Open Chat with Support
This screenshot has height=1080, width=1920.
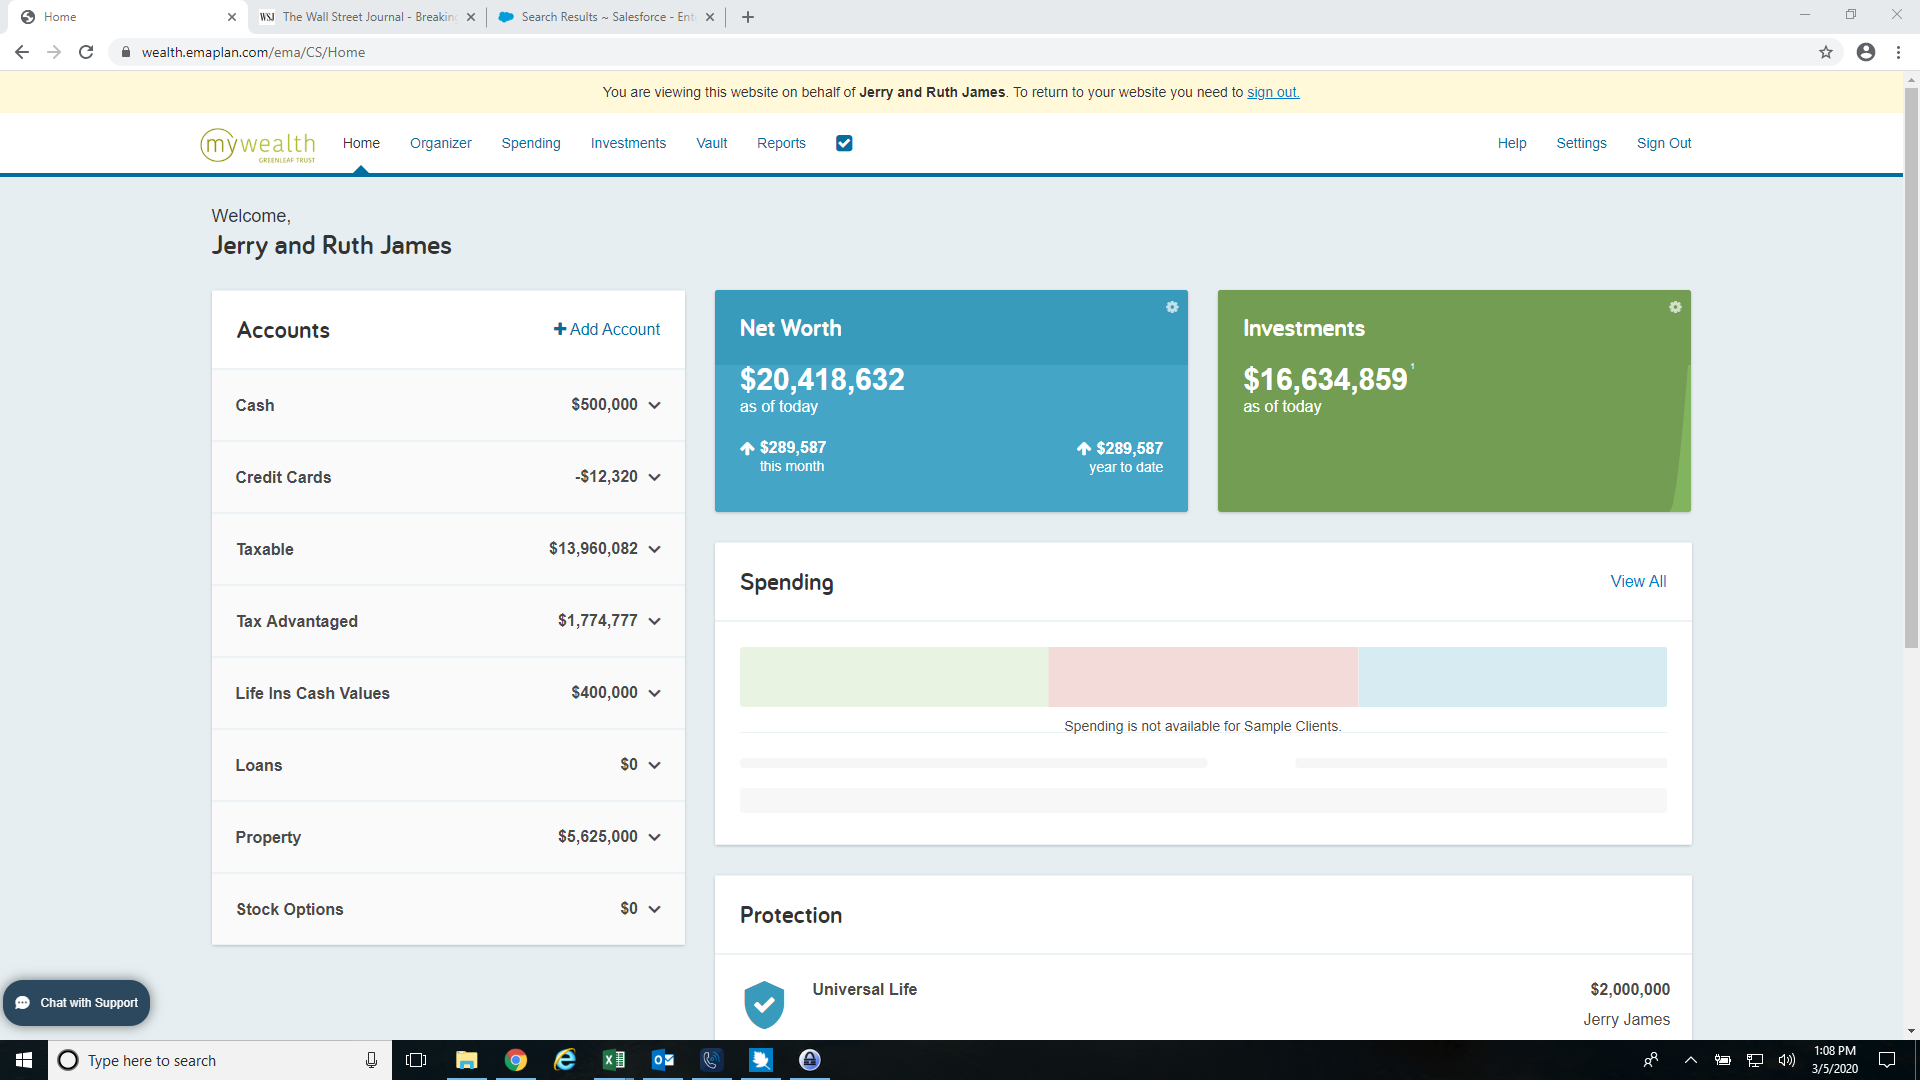pyautogui.click(x=76, y=1002)
